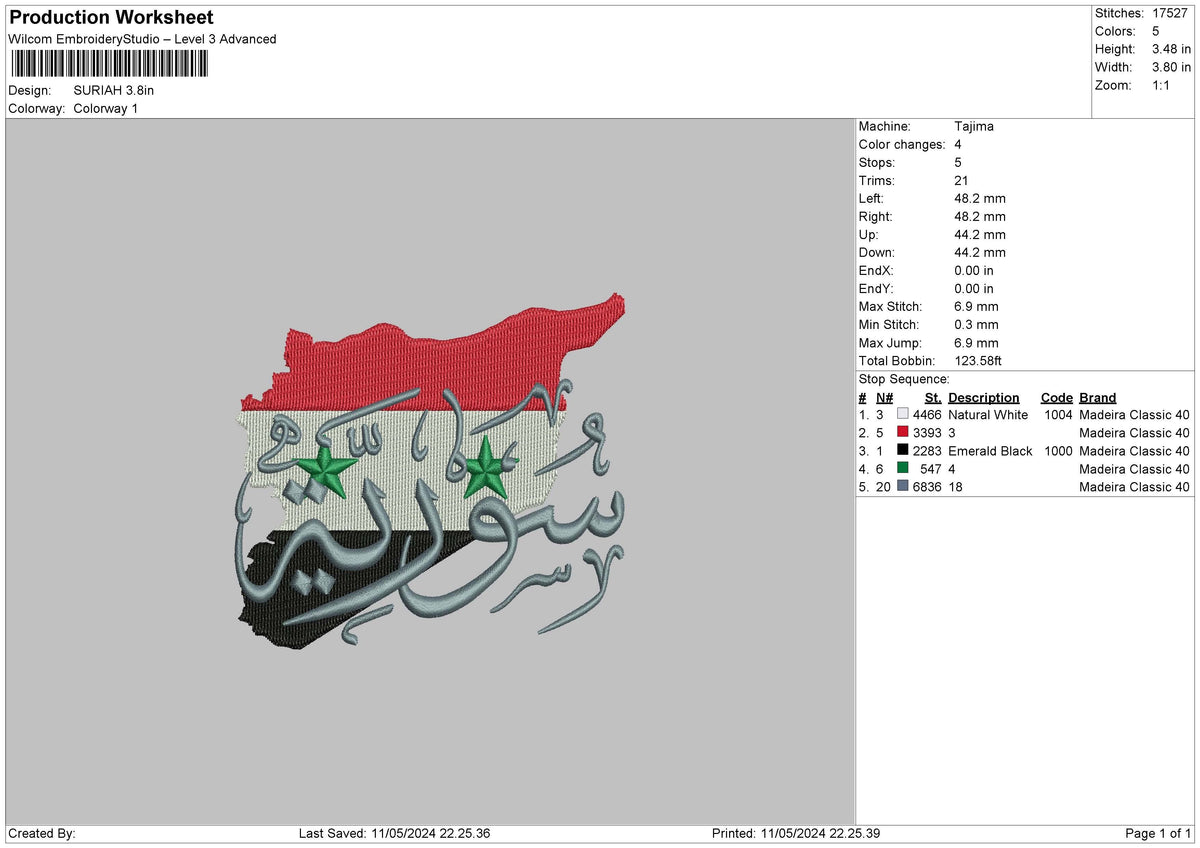Click the Width value 3.80 in
The image size is (1200, 848).
tap(1171, 67)
